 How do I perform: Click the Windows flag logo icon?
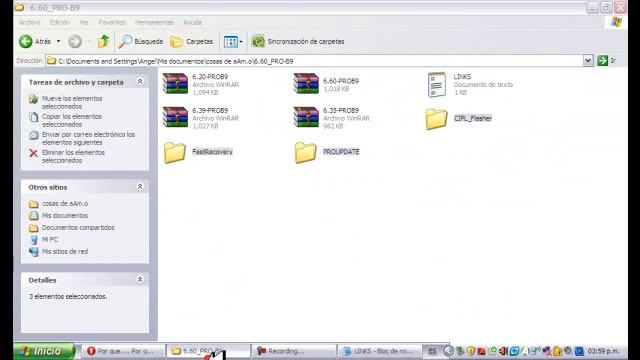[x=616, y=22]
